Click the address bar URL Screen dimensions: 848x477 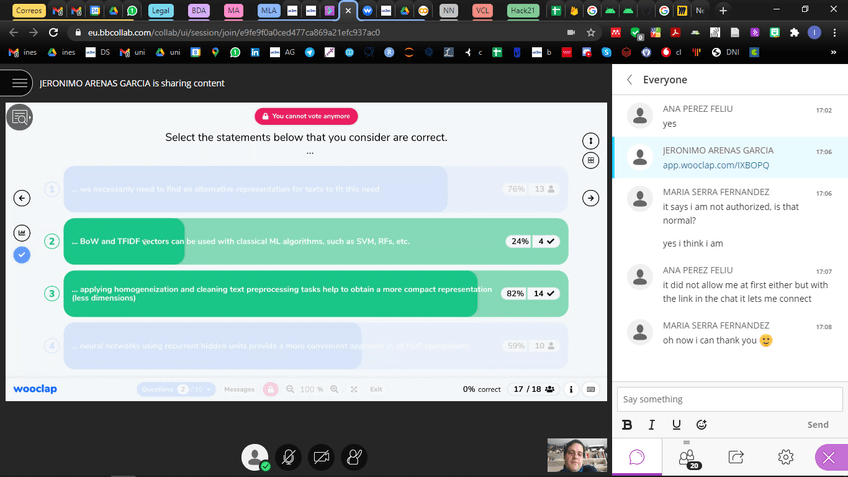pyautogui.click(x=234, y=32)
